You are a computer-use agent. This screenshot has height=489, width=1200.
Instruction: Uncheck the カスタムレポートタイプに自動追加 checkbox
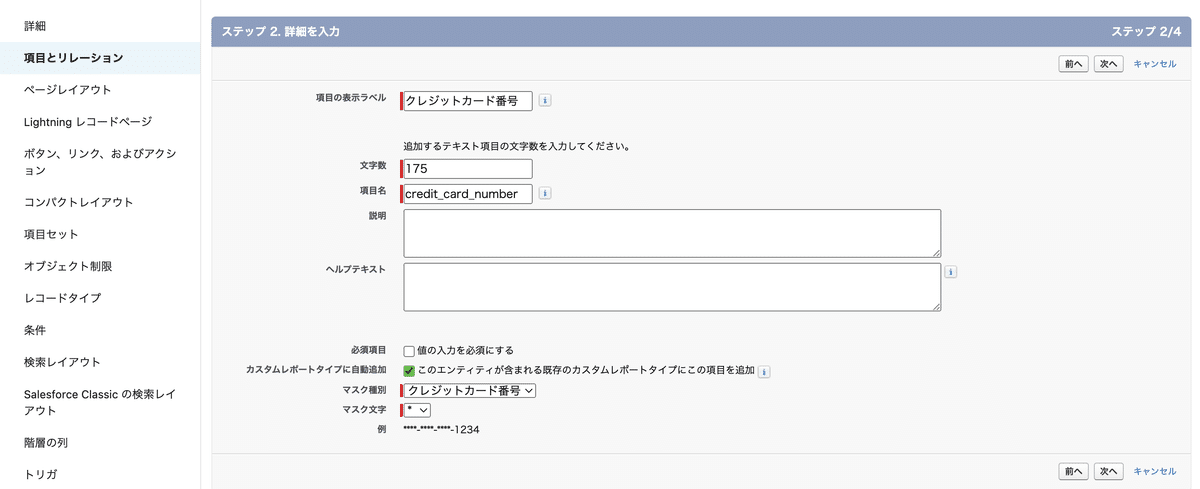coord(409,371)
